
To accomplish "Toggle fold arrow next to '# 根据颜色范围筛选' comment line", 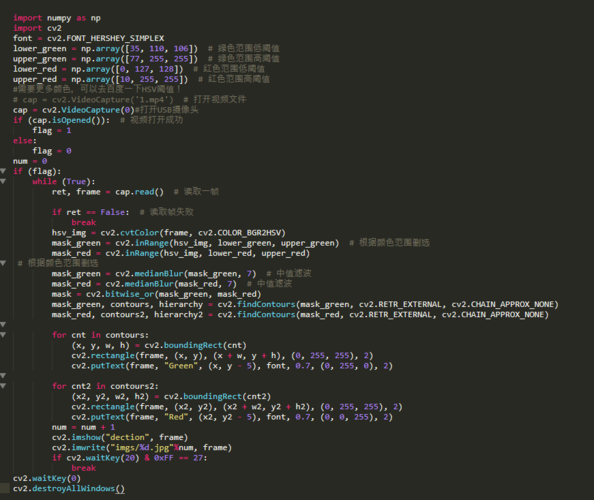I will pos(3,263).
